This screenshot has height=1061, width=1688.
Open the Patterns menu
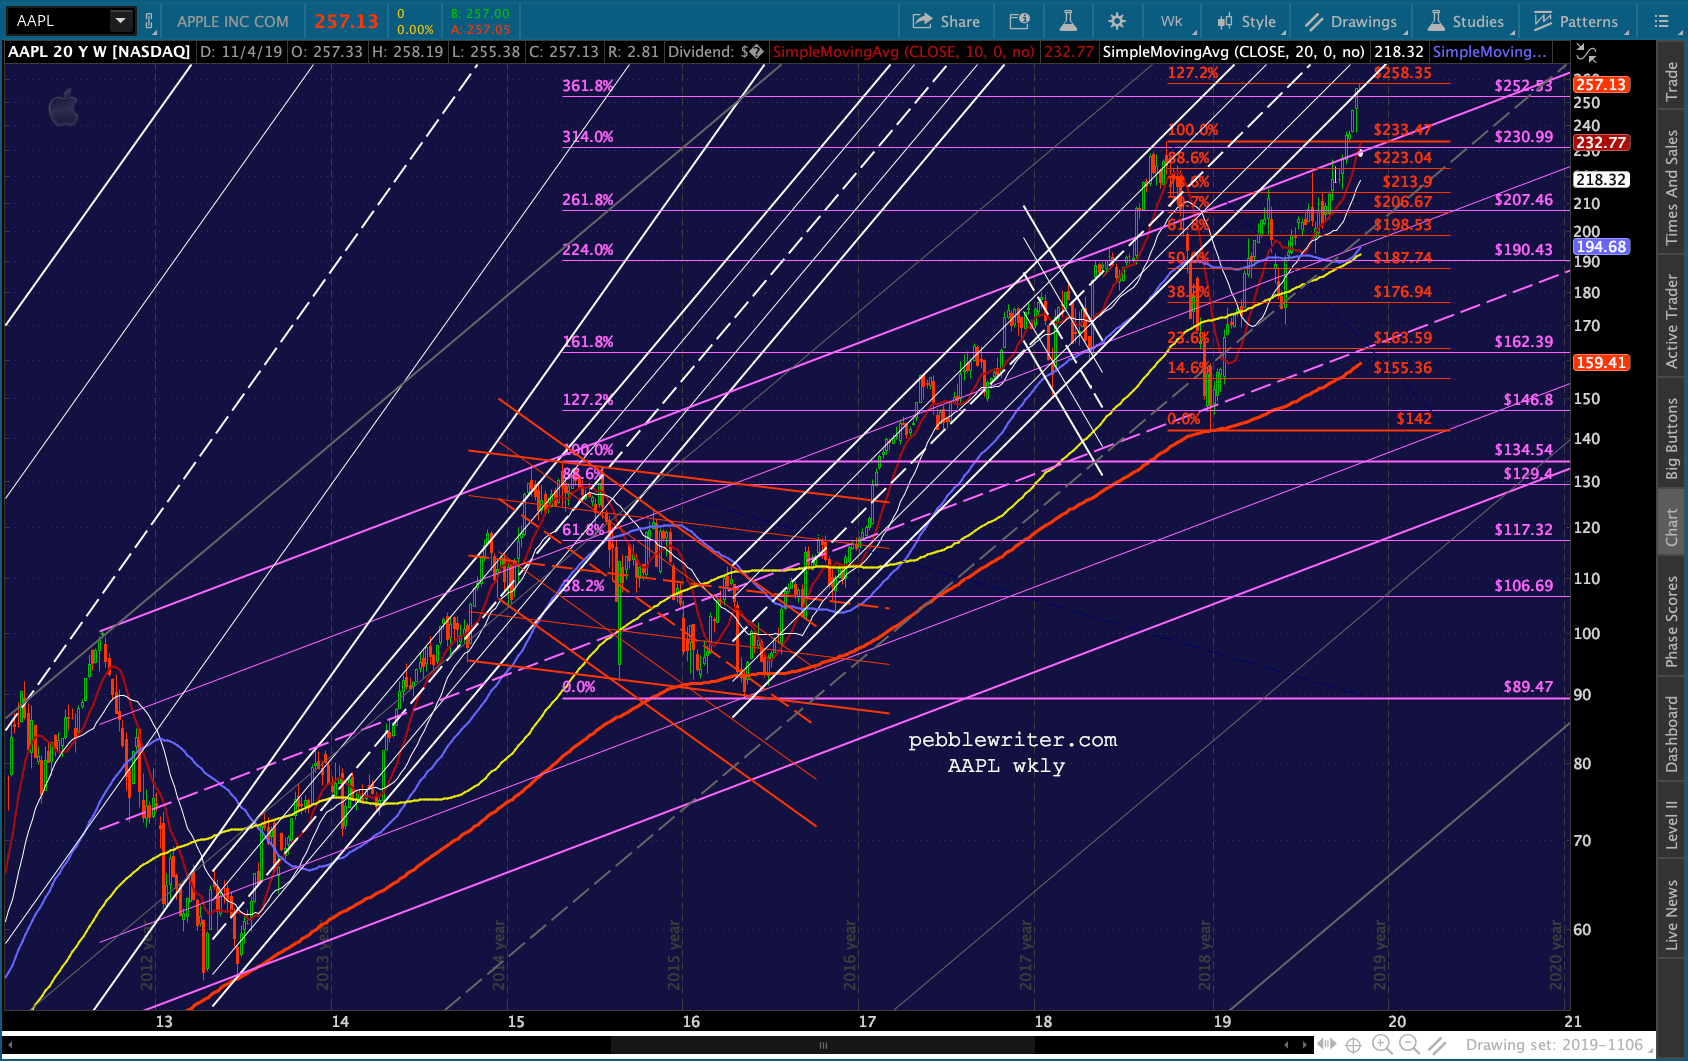tap(1576, 21)
